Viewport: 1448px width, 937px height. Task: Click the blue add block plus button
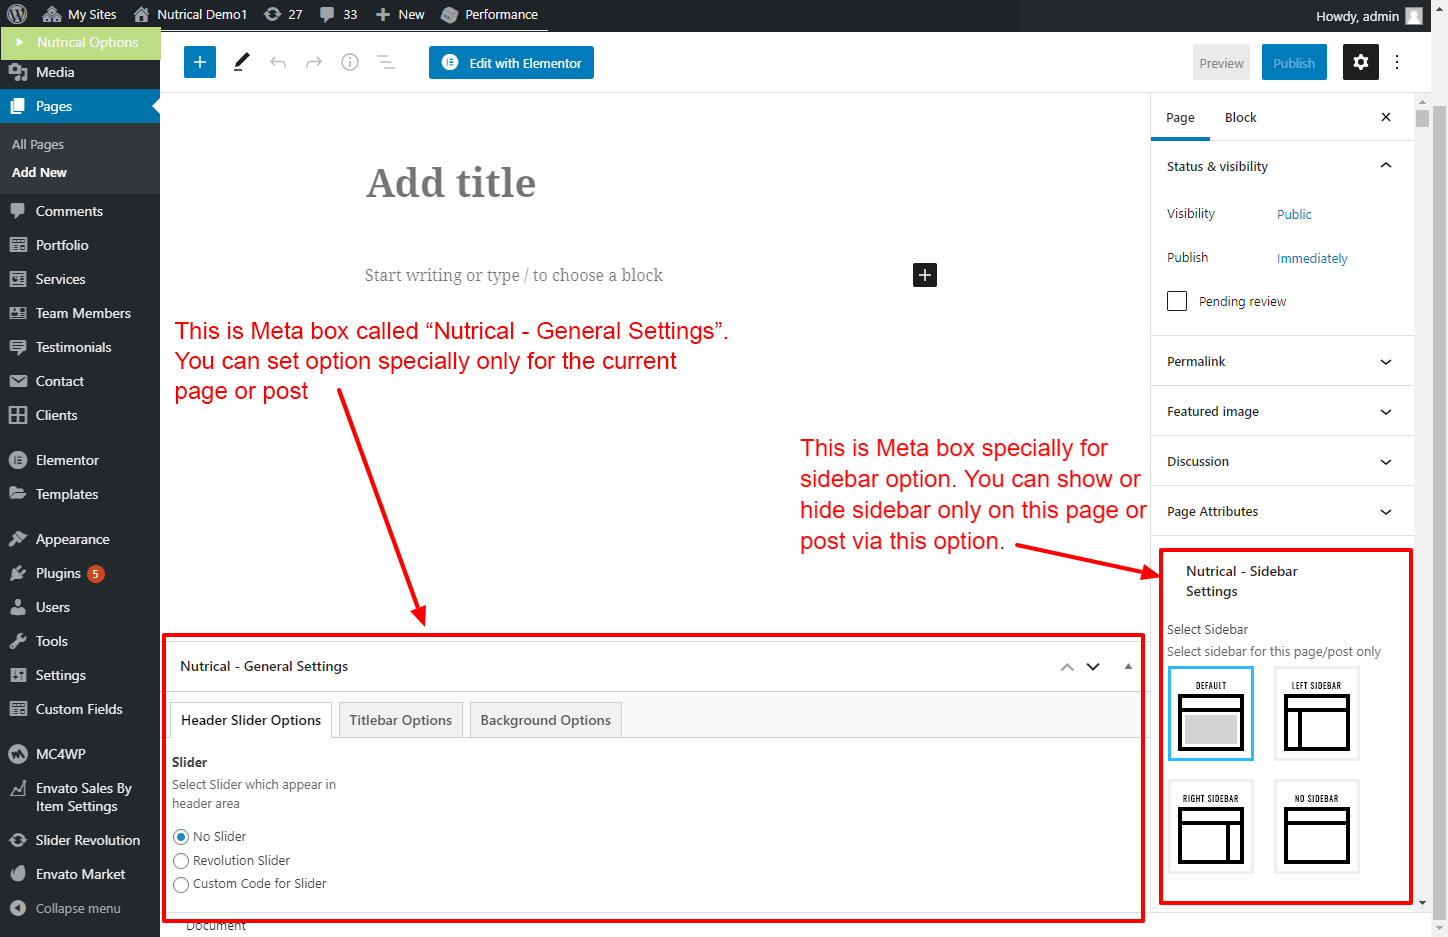[200, 62]
